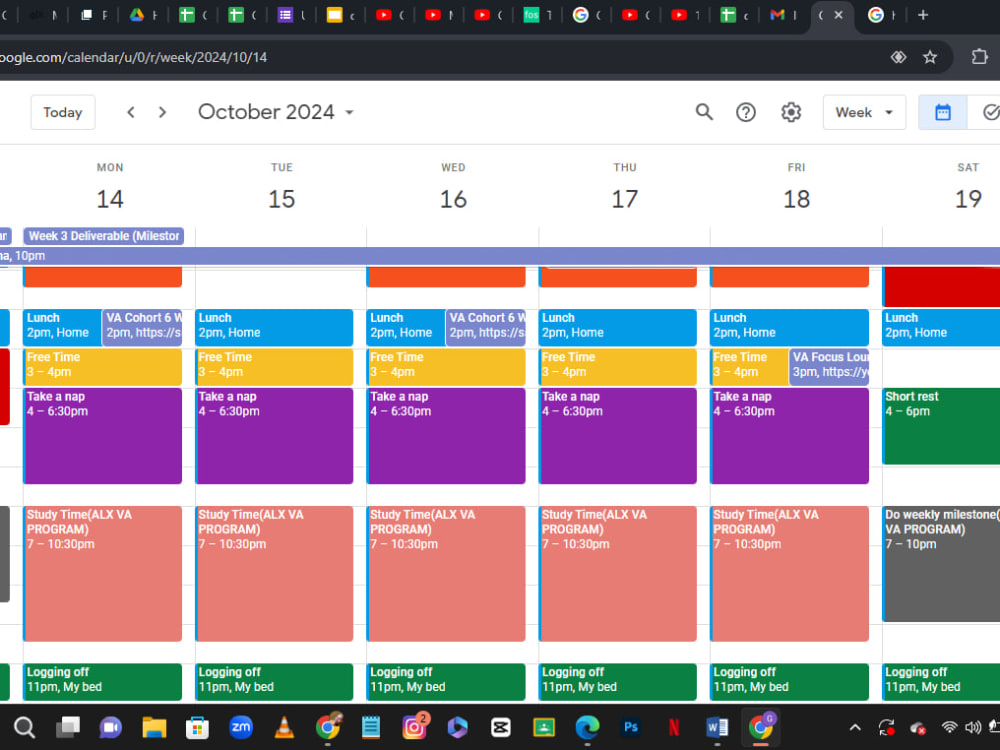Open Saturday's Lunch event
This screenshot has width=1000, height=750.
(x=941, y=327)
